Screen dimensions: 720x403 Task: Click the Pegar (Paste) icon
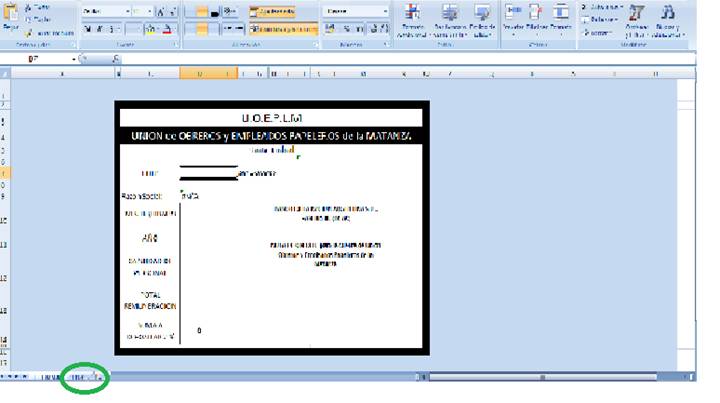pyautogui.click(x=10, y=17)
